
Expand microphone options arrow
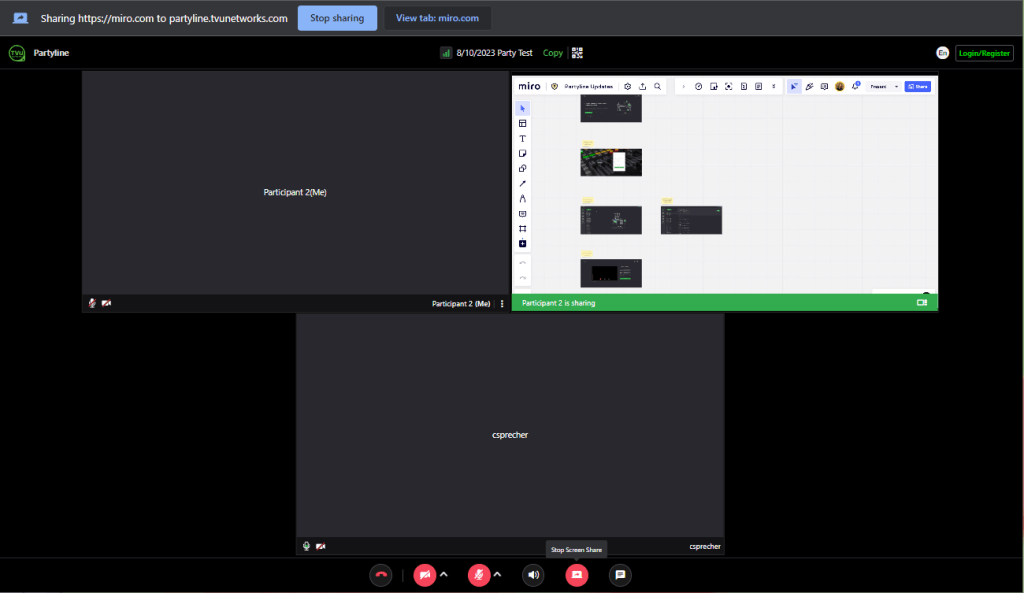click(497, 574)
